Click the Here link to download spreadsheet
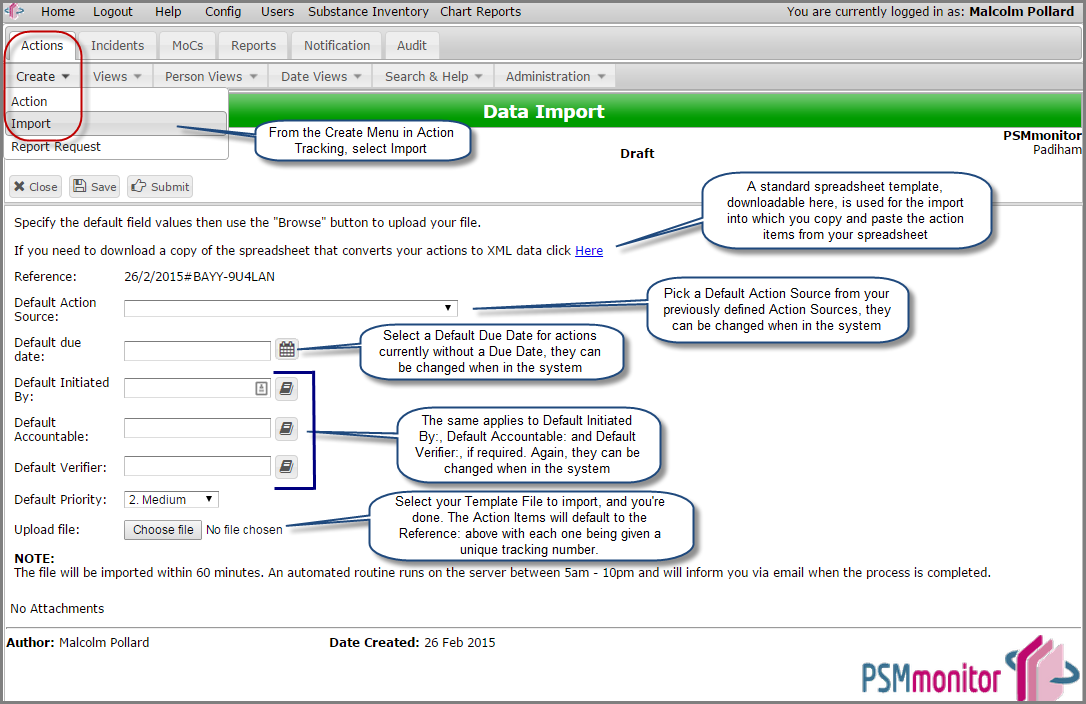The image size is (1086, 704). point(588,251)
